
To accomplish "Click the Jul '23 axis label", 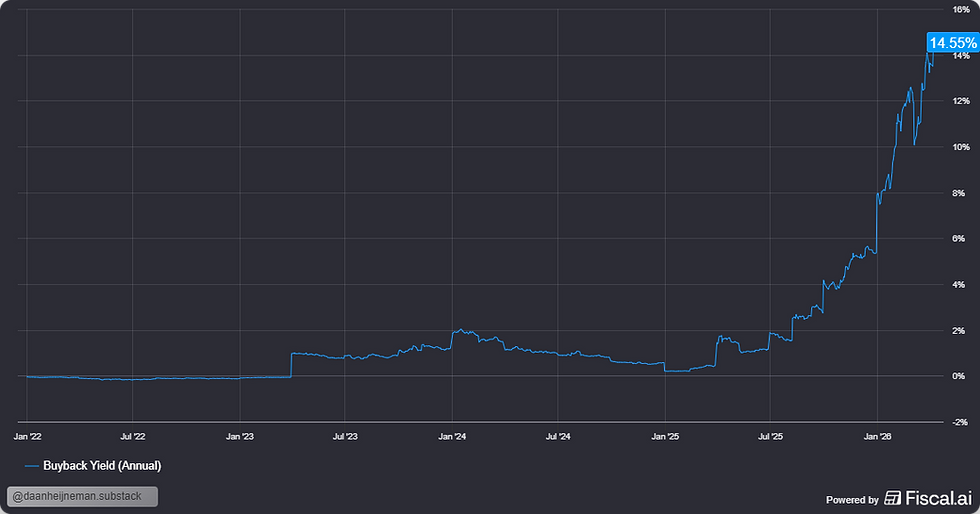I will (345, 436).
